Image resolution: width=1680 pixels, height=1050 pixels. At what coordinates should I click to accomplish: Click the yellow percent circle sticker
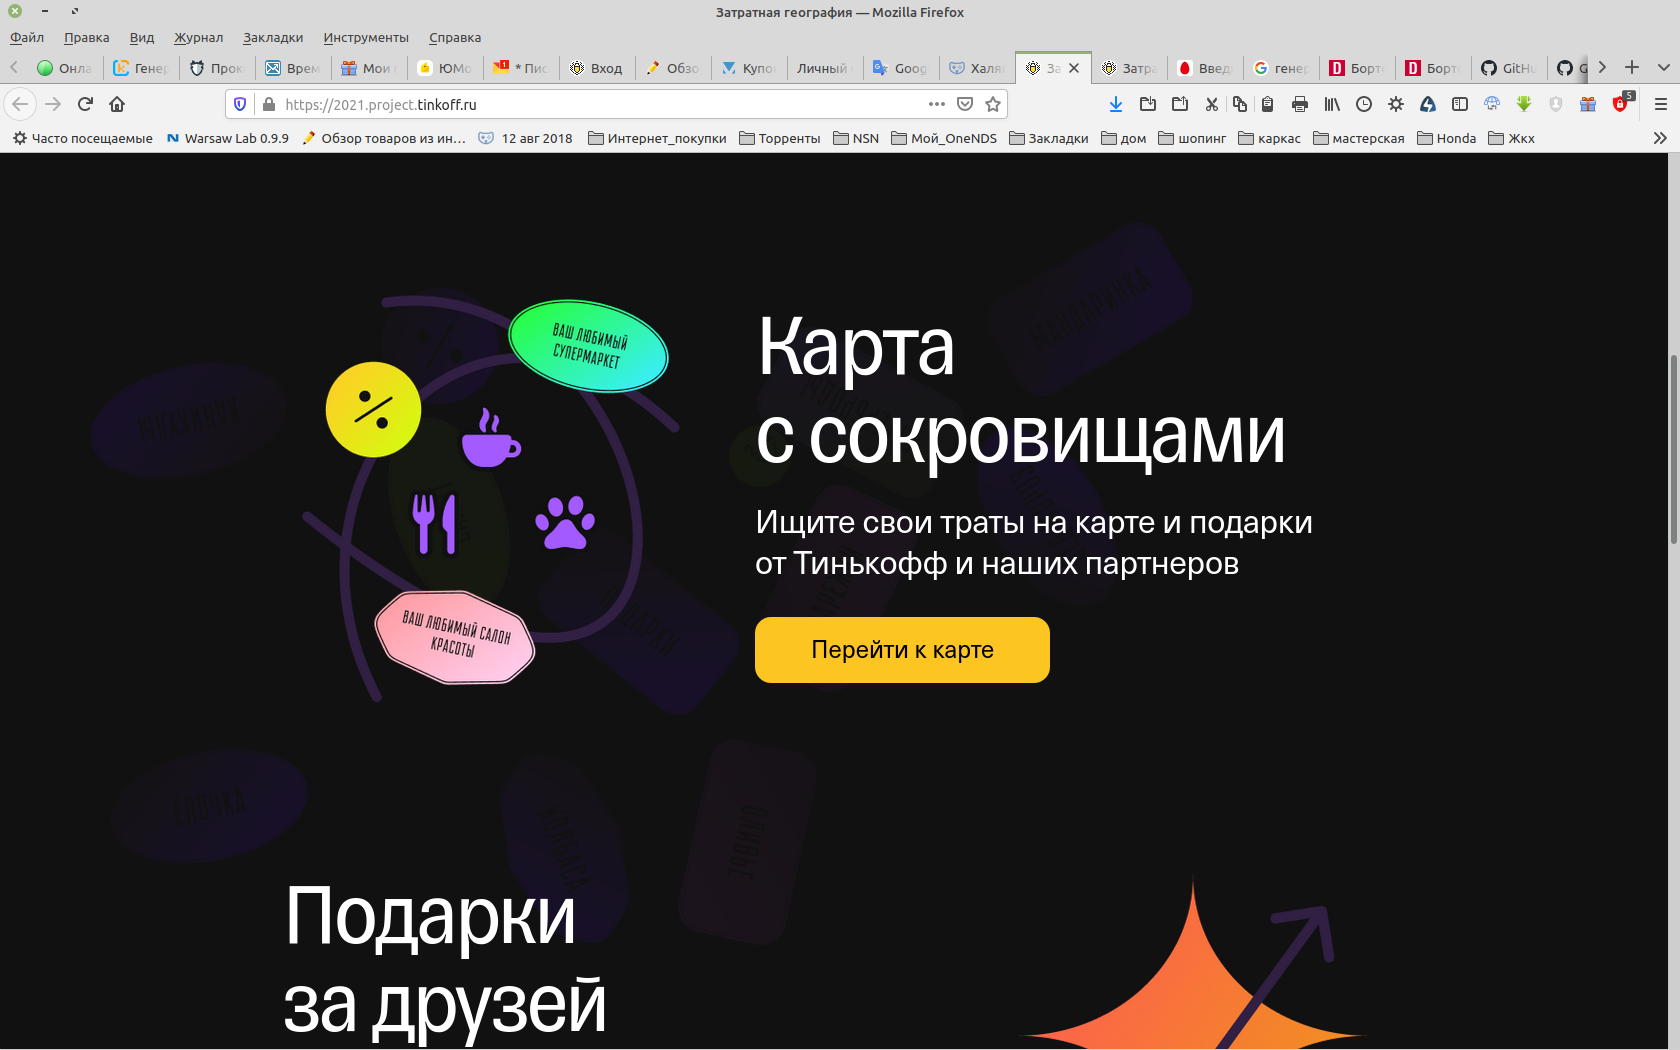click(x=373, y=410)
